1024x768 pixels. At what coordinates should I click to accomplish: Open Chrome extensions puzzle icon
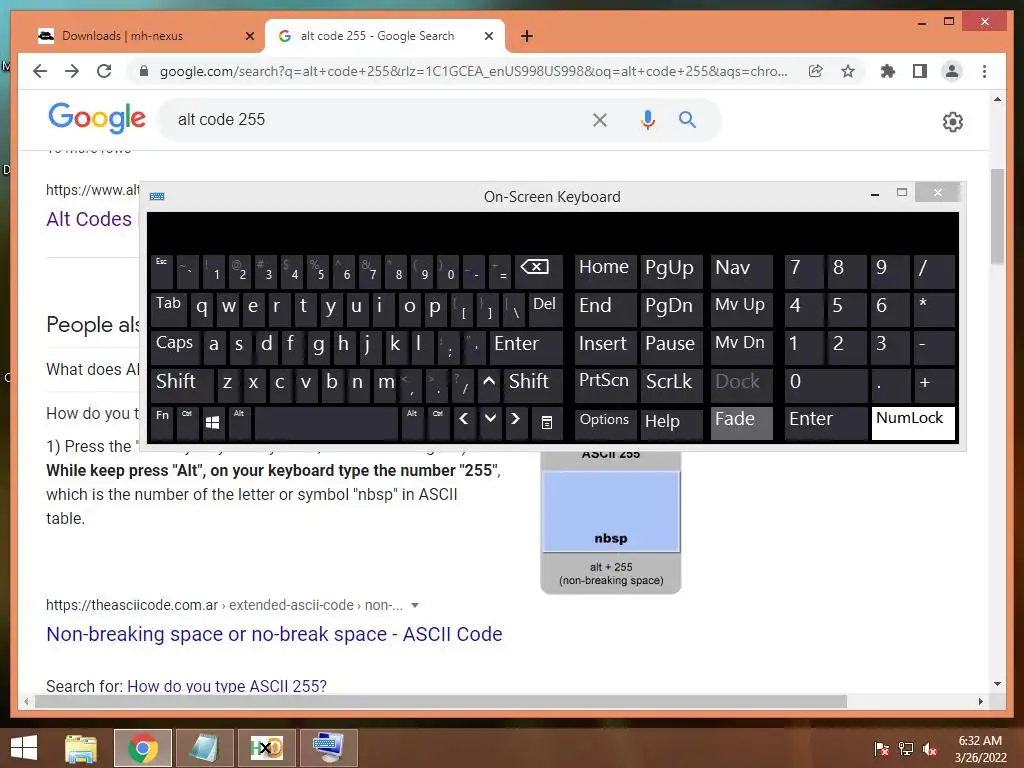tap(888, 71)
